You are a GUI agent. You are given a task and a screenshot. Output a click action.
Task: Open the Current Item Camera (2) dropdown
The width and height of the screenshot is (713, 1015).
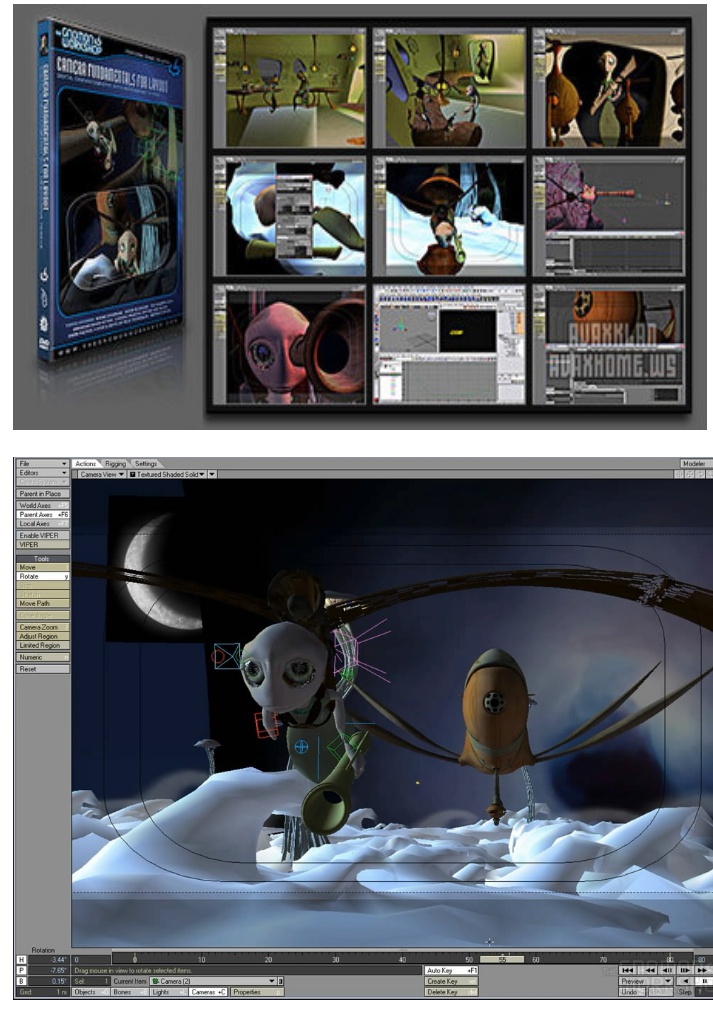click(x=213, y=981)
